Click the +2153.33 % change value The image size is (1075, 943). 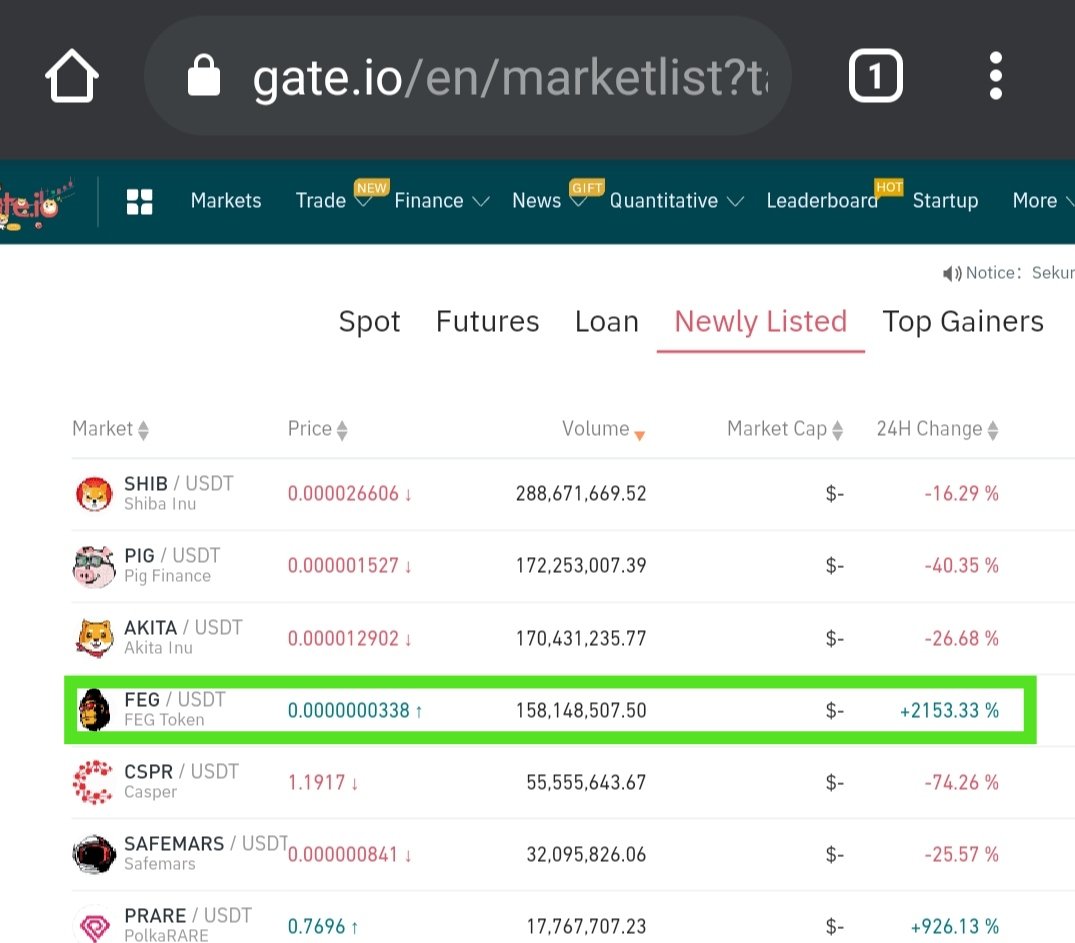click(x=949, y=711)
